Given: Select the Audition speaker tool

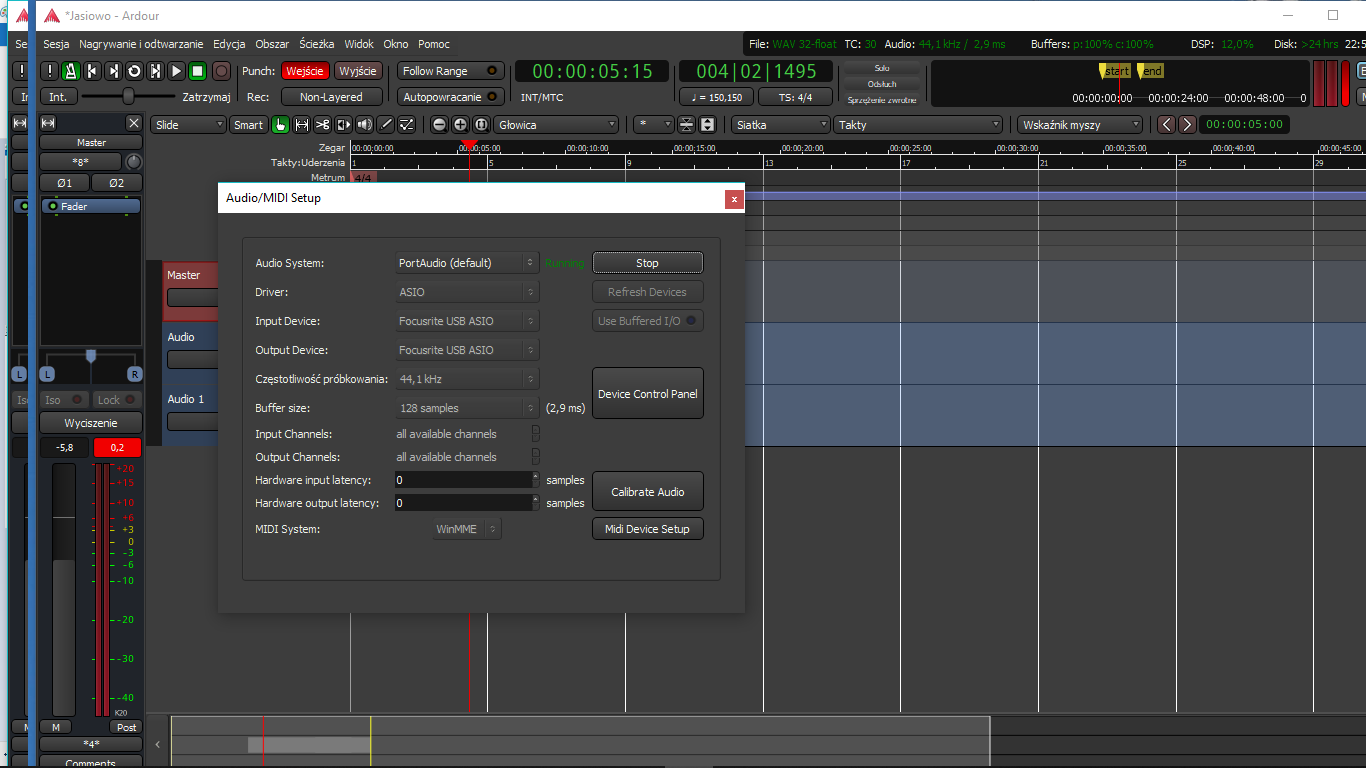Looking at the screenshot, I should click(365, 124).
